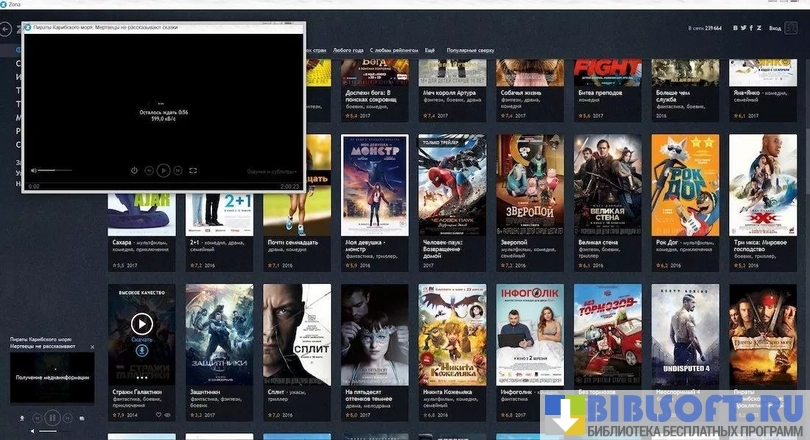This screenshot has height=440, width=810.
Task: Click the power icon in player controls
Action: [135, 170]
